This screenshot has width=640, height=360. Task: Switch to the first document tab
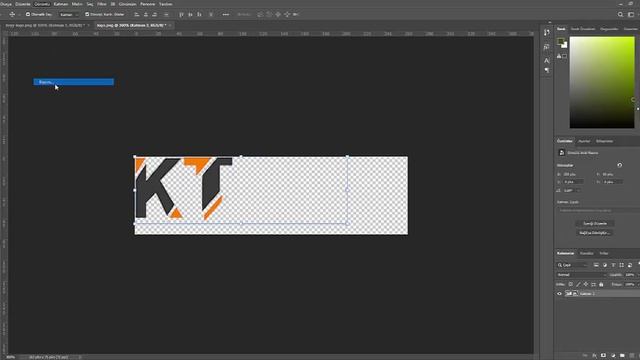coord(47,25)
